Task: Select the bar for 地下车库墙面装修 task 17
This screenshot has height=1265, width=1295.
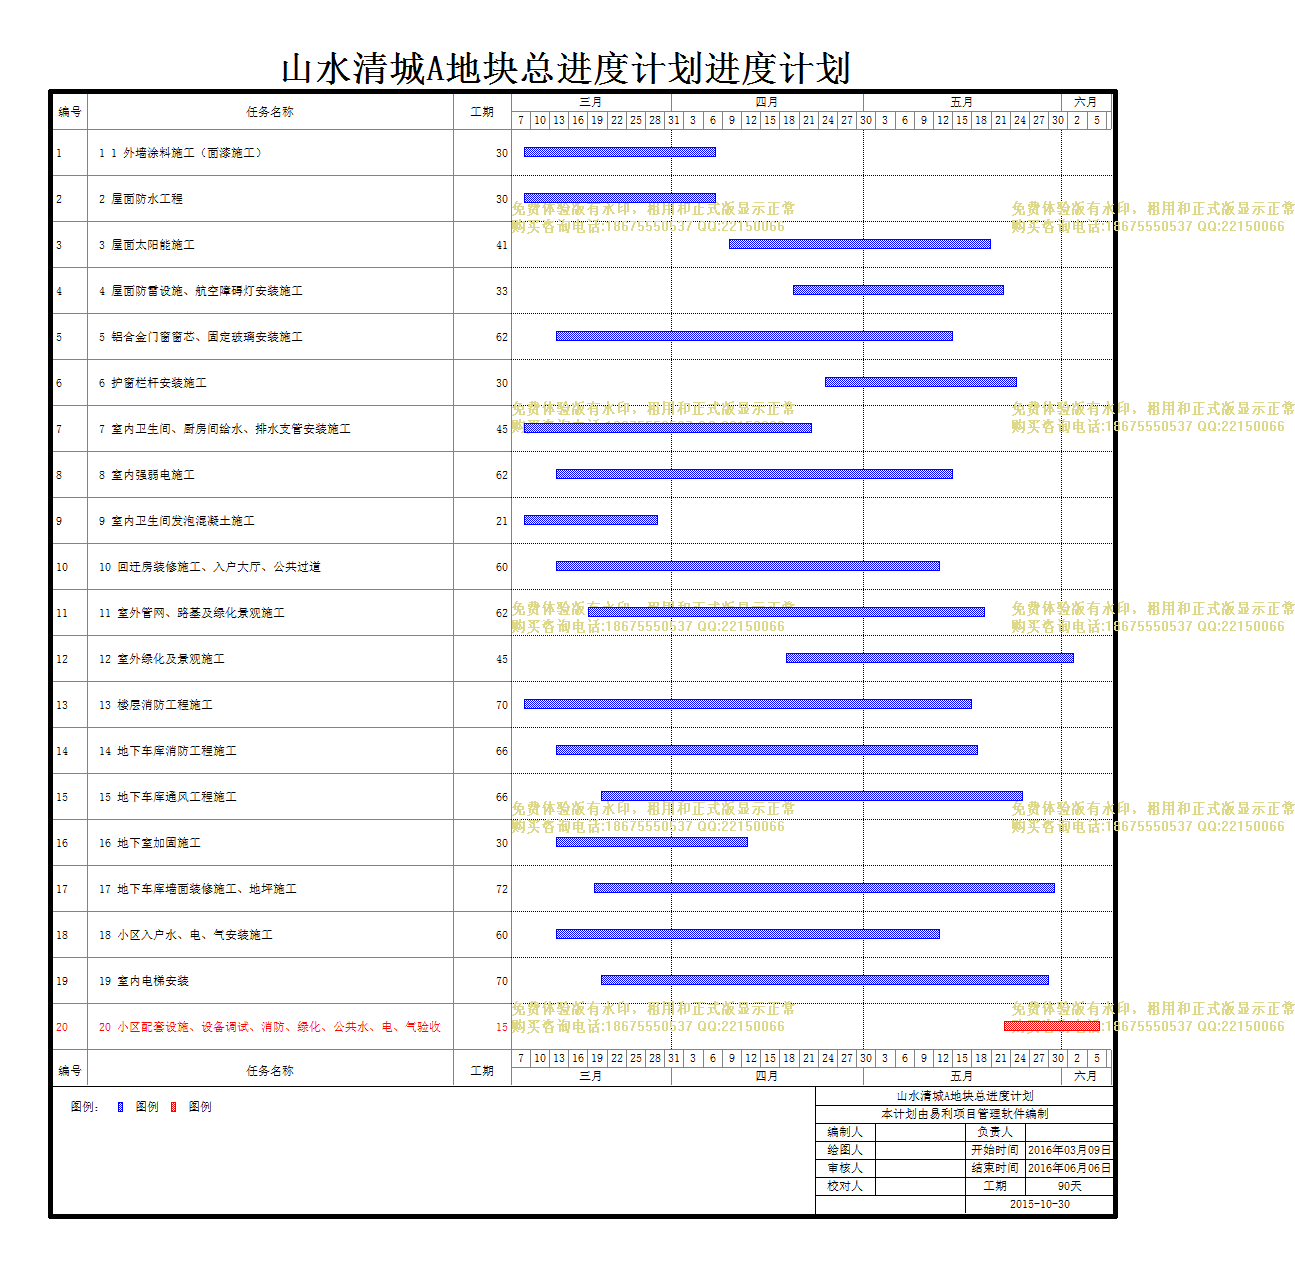Action: 824,888
